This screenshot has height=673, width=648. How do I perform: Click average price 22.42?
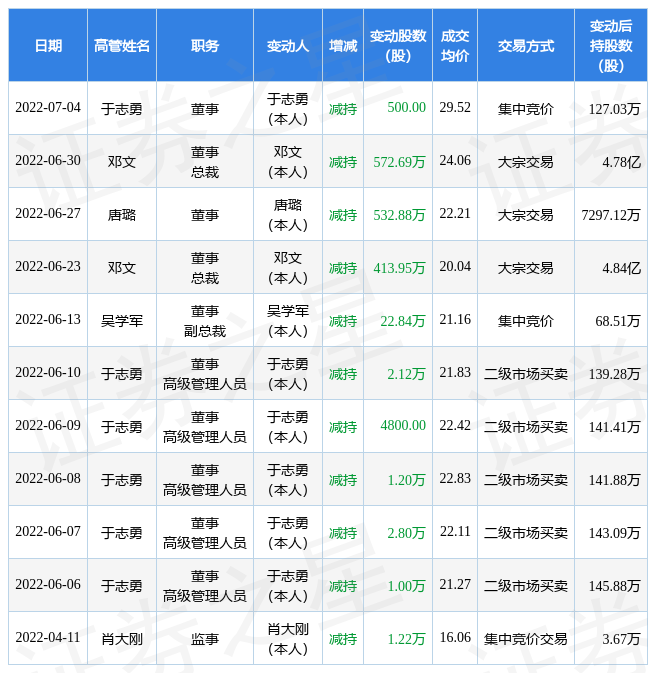pos(455,425)
